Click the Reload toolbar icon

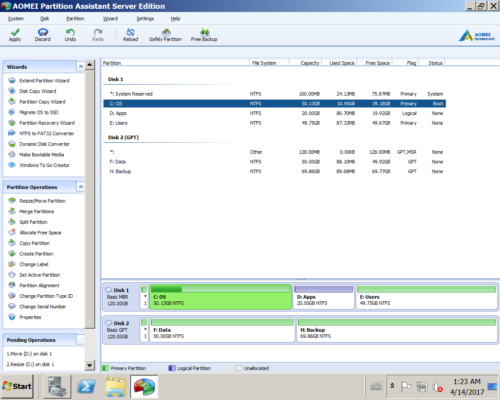click(x=130, y=35)
